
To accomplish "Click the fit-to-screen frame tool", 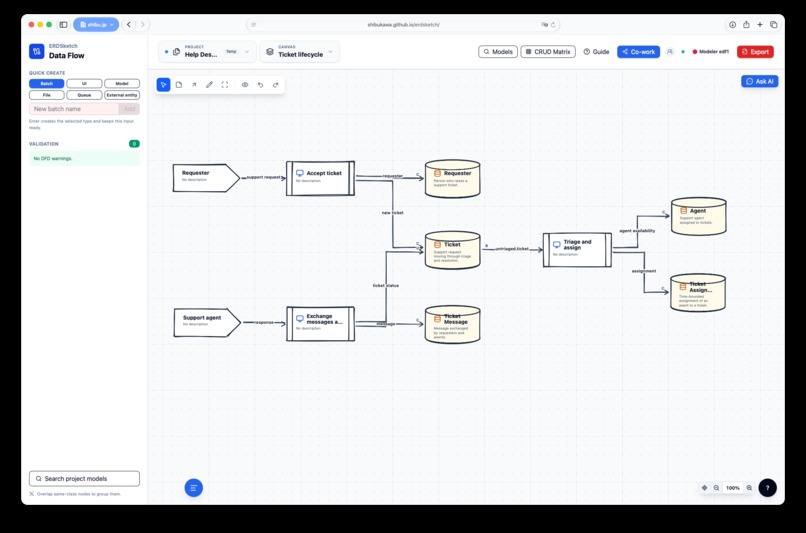I will click(x=225, y=85).
